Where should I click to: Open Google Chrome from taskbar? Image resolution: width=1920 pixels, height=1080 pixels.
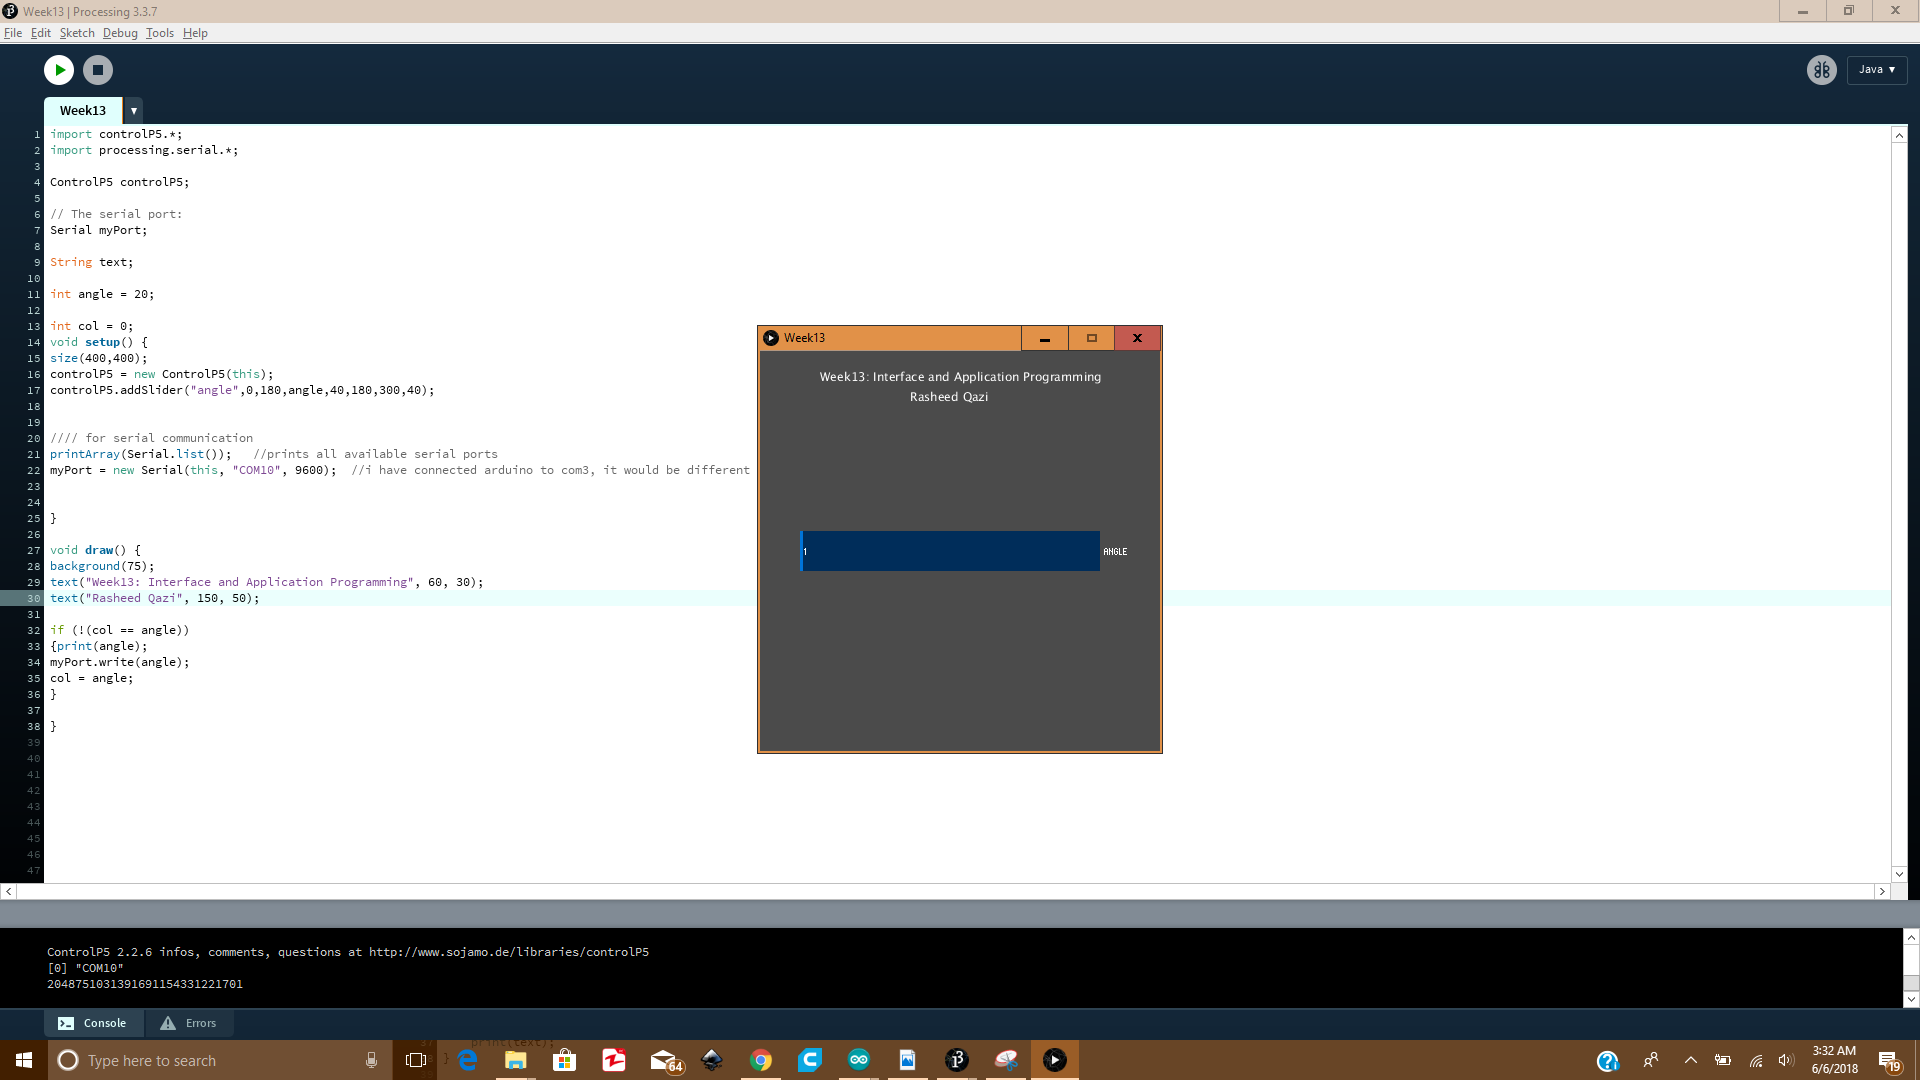[761, 1060]
